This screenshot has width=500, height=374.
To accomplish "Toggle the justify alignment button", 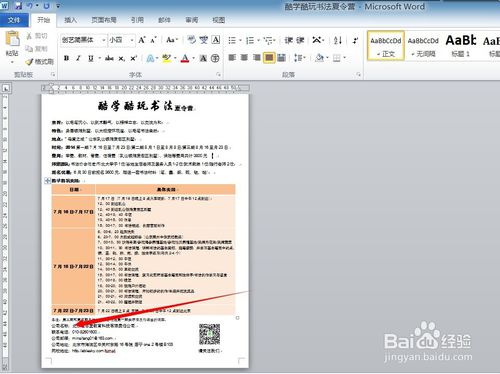I will (269, 58).
